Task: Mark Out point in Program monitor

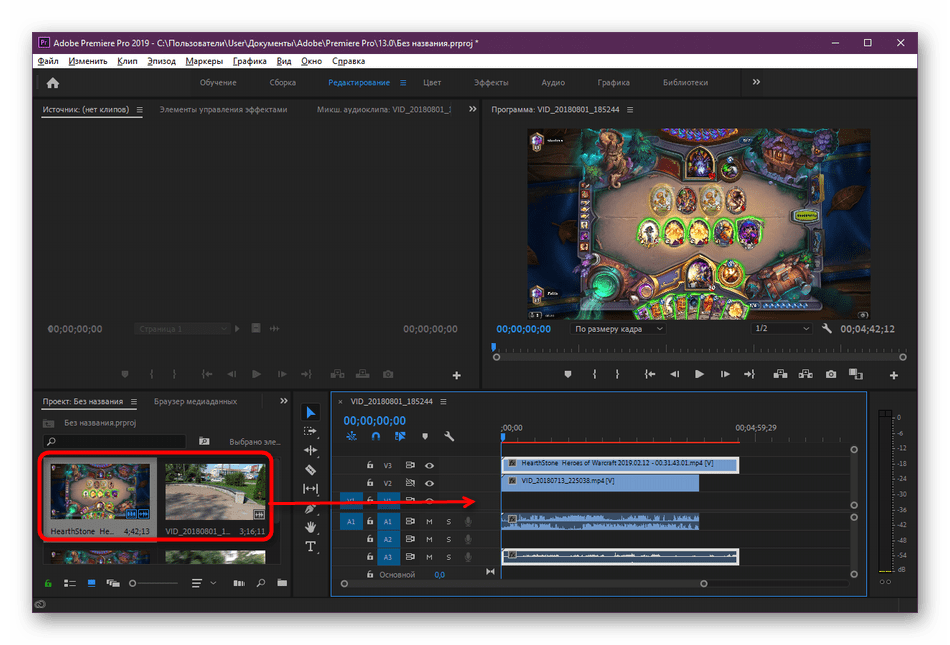Action: 617,374
